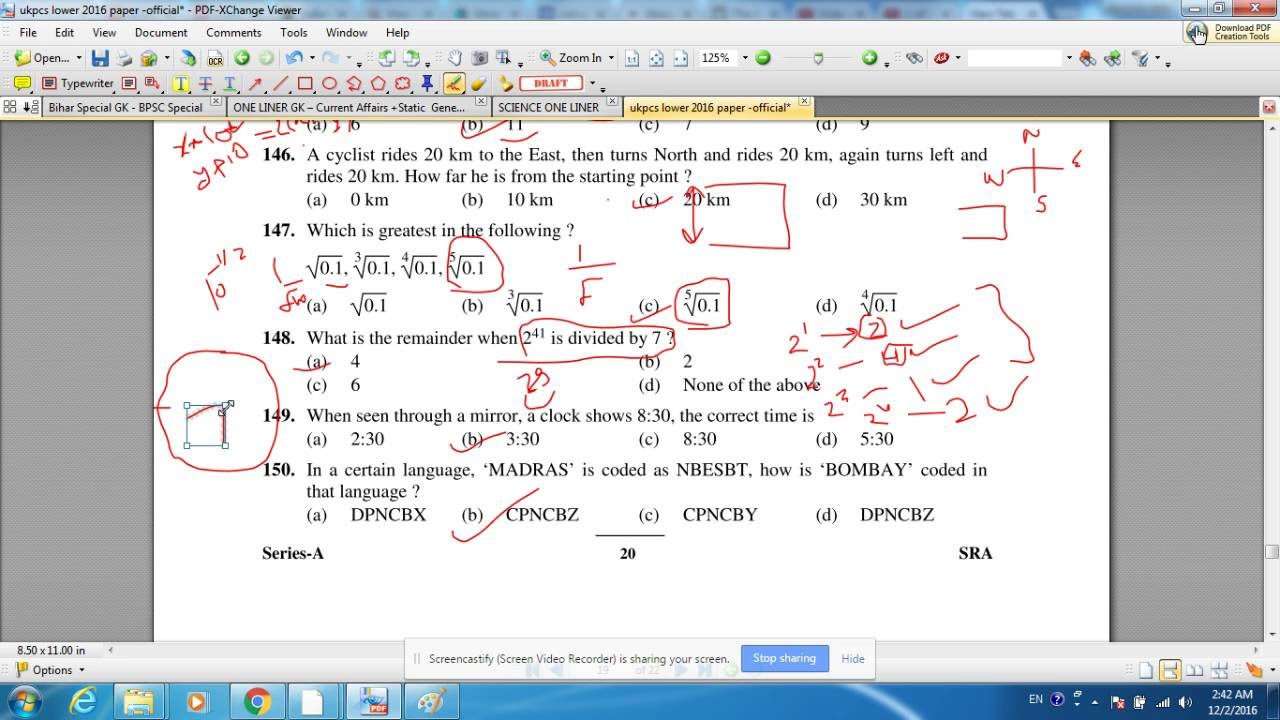Viewport: 1280px width, 720px height.
Task: Select the Sticky Note tool
Action: [22, 83]
